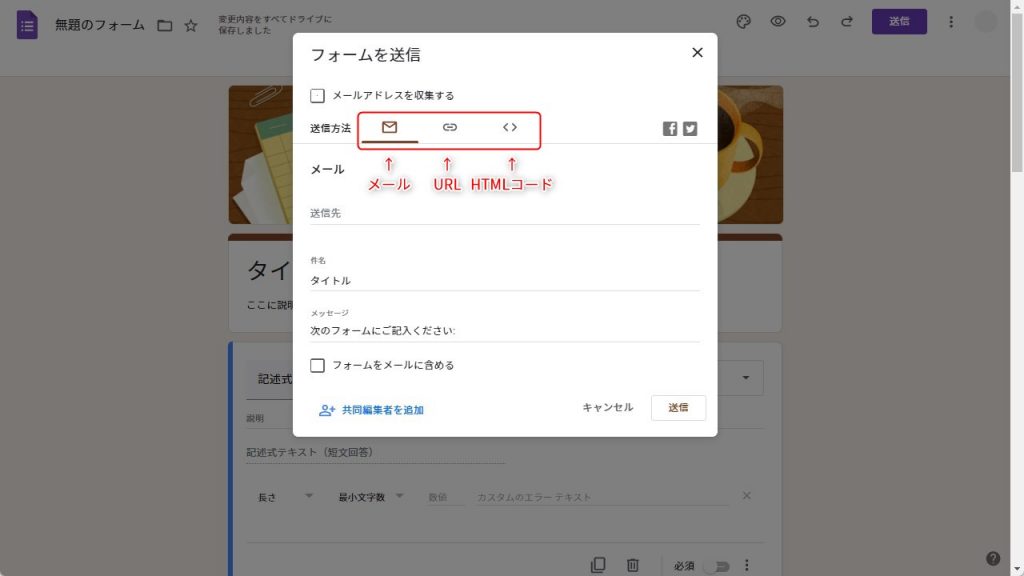Duplicate the question with copy icon
The image size is (1024, 576).
pos(598,565)
